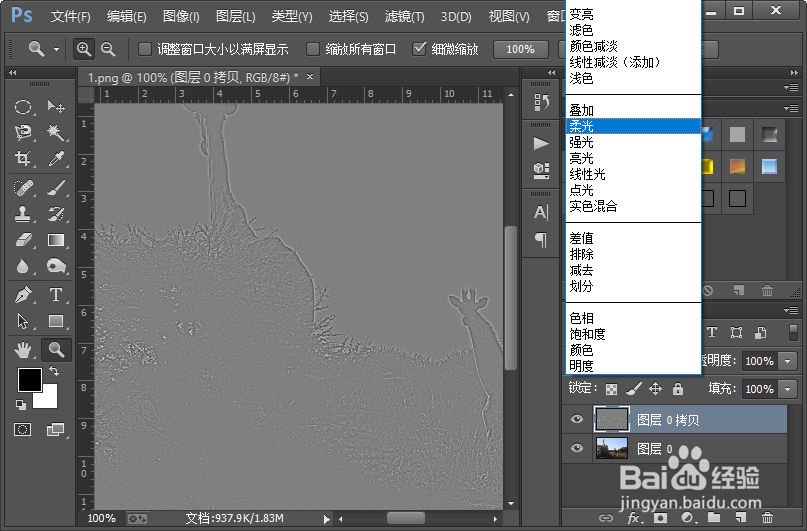The width and height of the screenshot is (807, 531).
Task: Open status bar info arrow
Action: (326, 519)
